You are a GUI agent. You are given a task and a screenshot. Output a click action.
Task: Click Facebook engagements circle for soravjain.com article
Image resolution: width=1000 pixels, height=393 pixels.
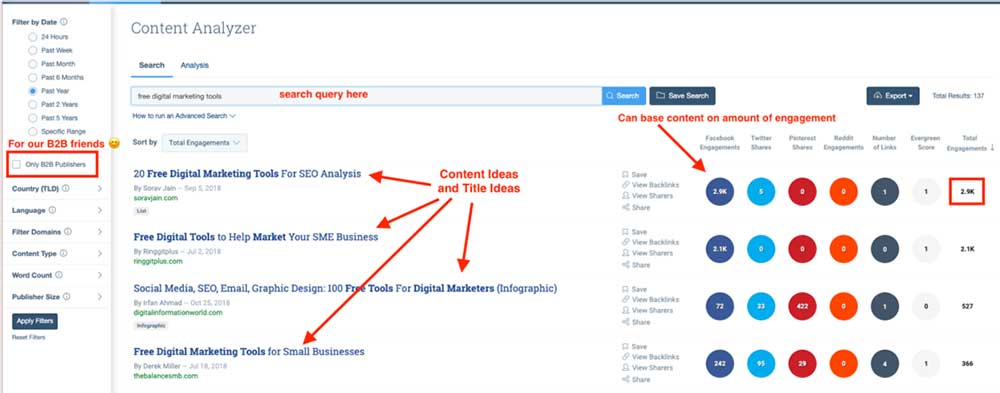[719, 191]
